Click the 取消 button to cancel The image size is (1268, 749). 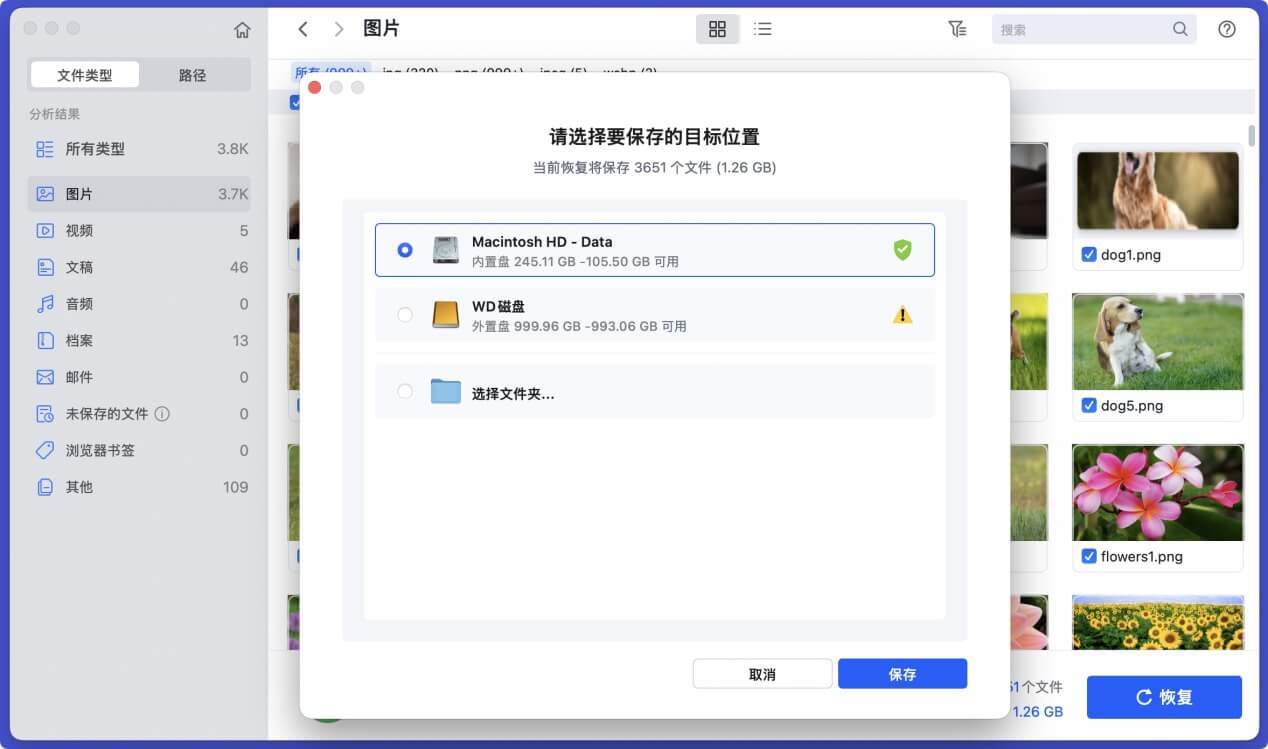[762, 673]
